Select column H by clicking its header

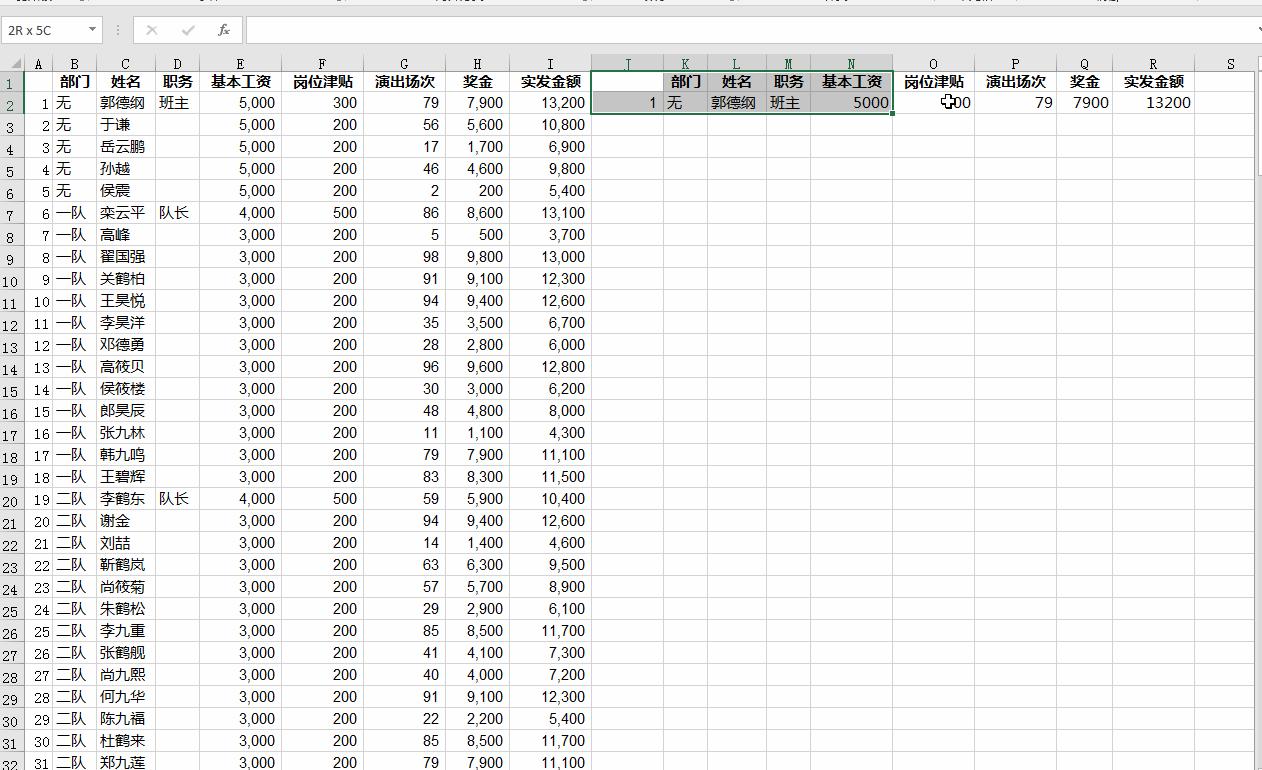tap(478, 62)
